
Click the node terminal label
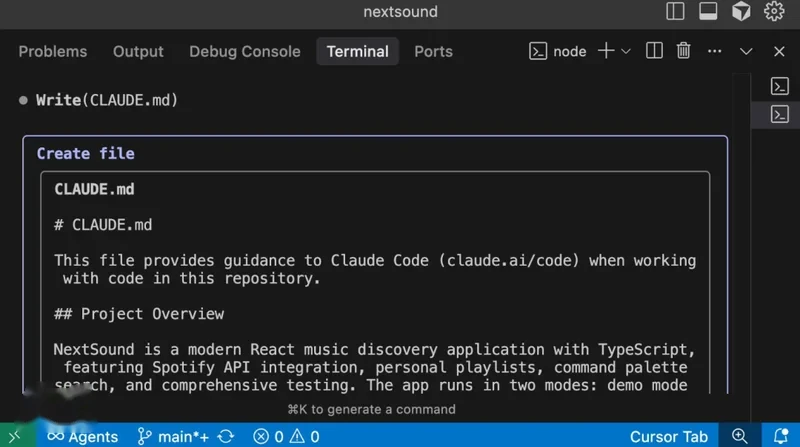point(569,52)
